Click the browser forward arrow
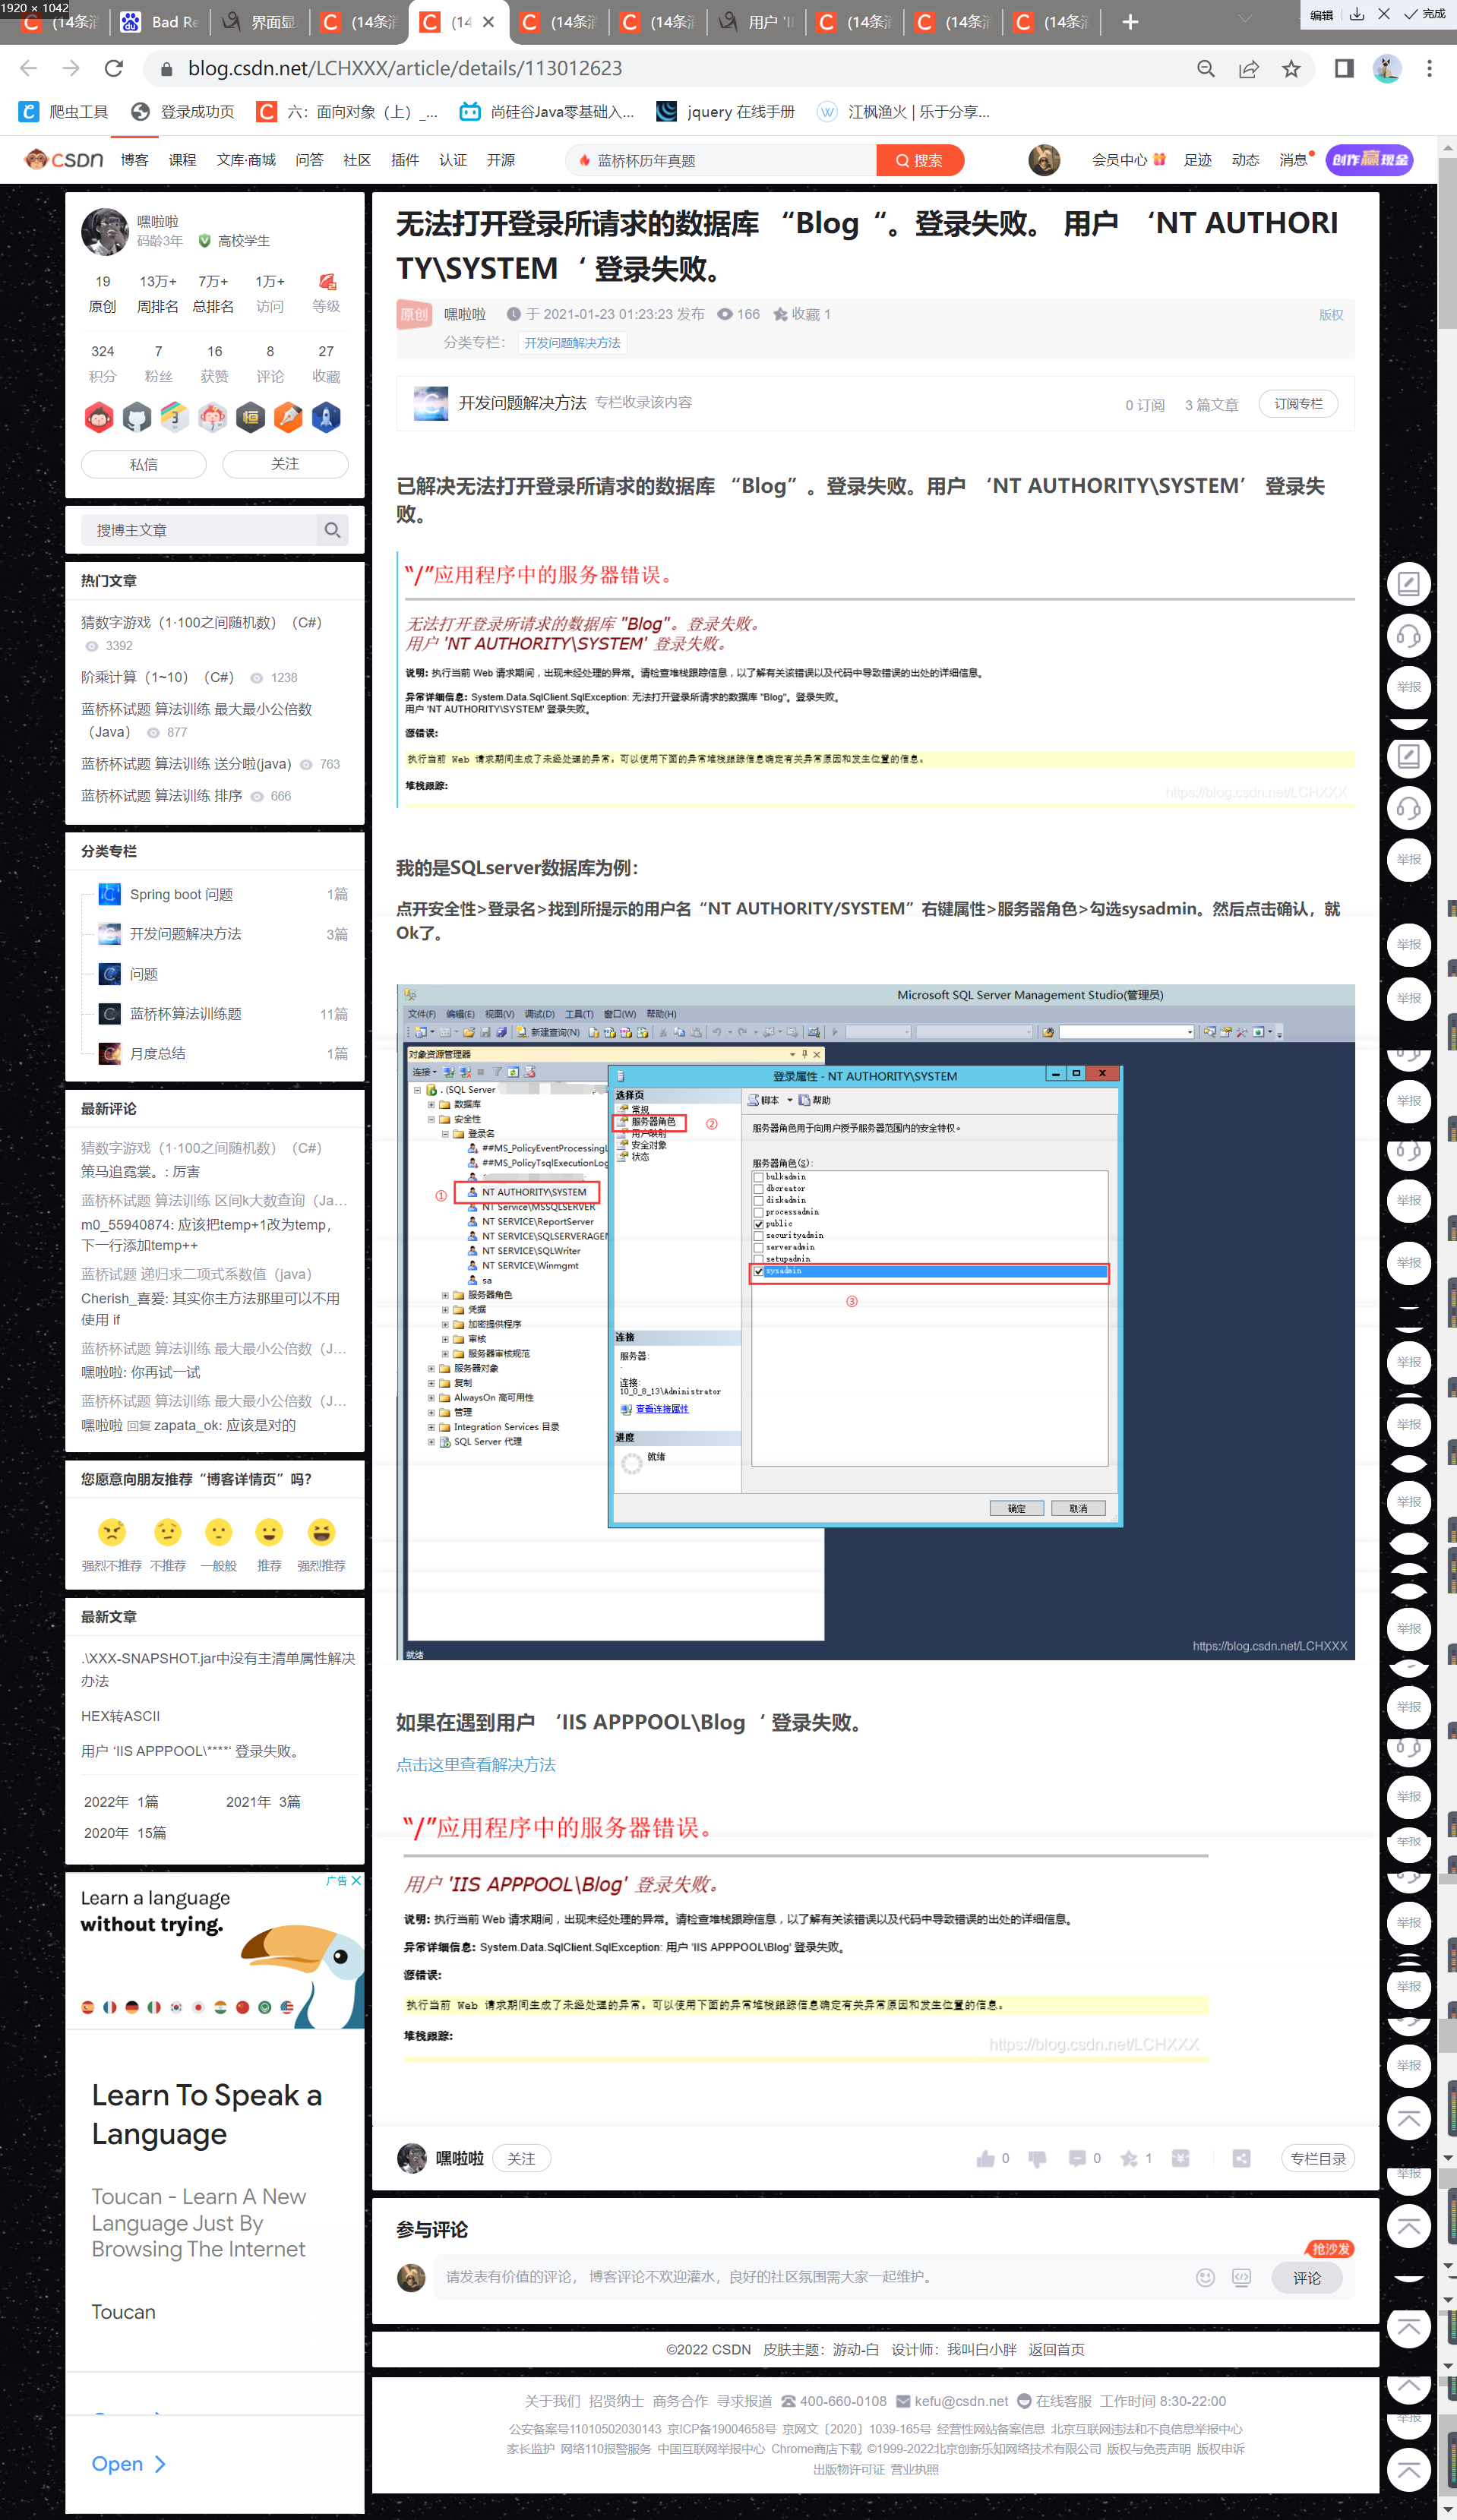The height and width of the screenshot is (2520, 1457). click(71, 68)
